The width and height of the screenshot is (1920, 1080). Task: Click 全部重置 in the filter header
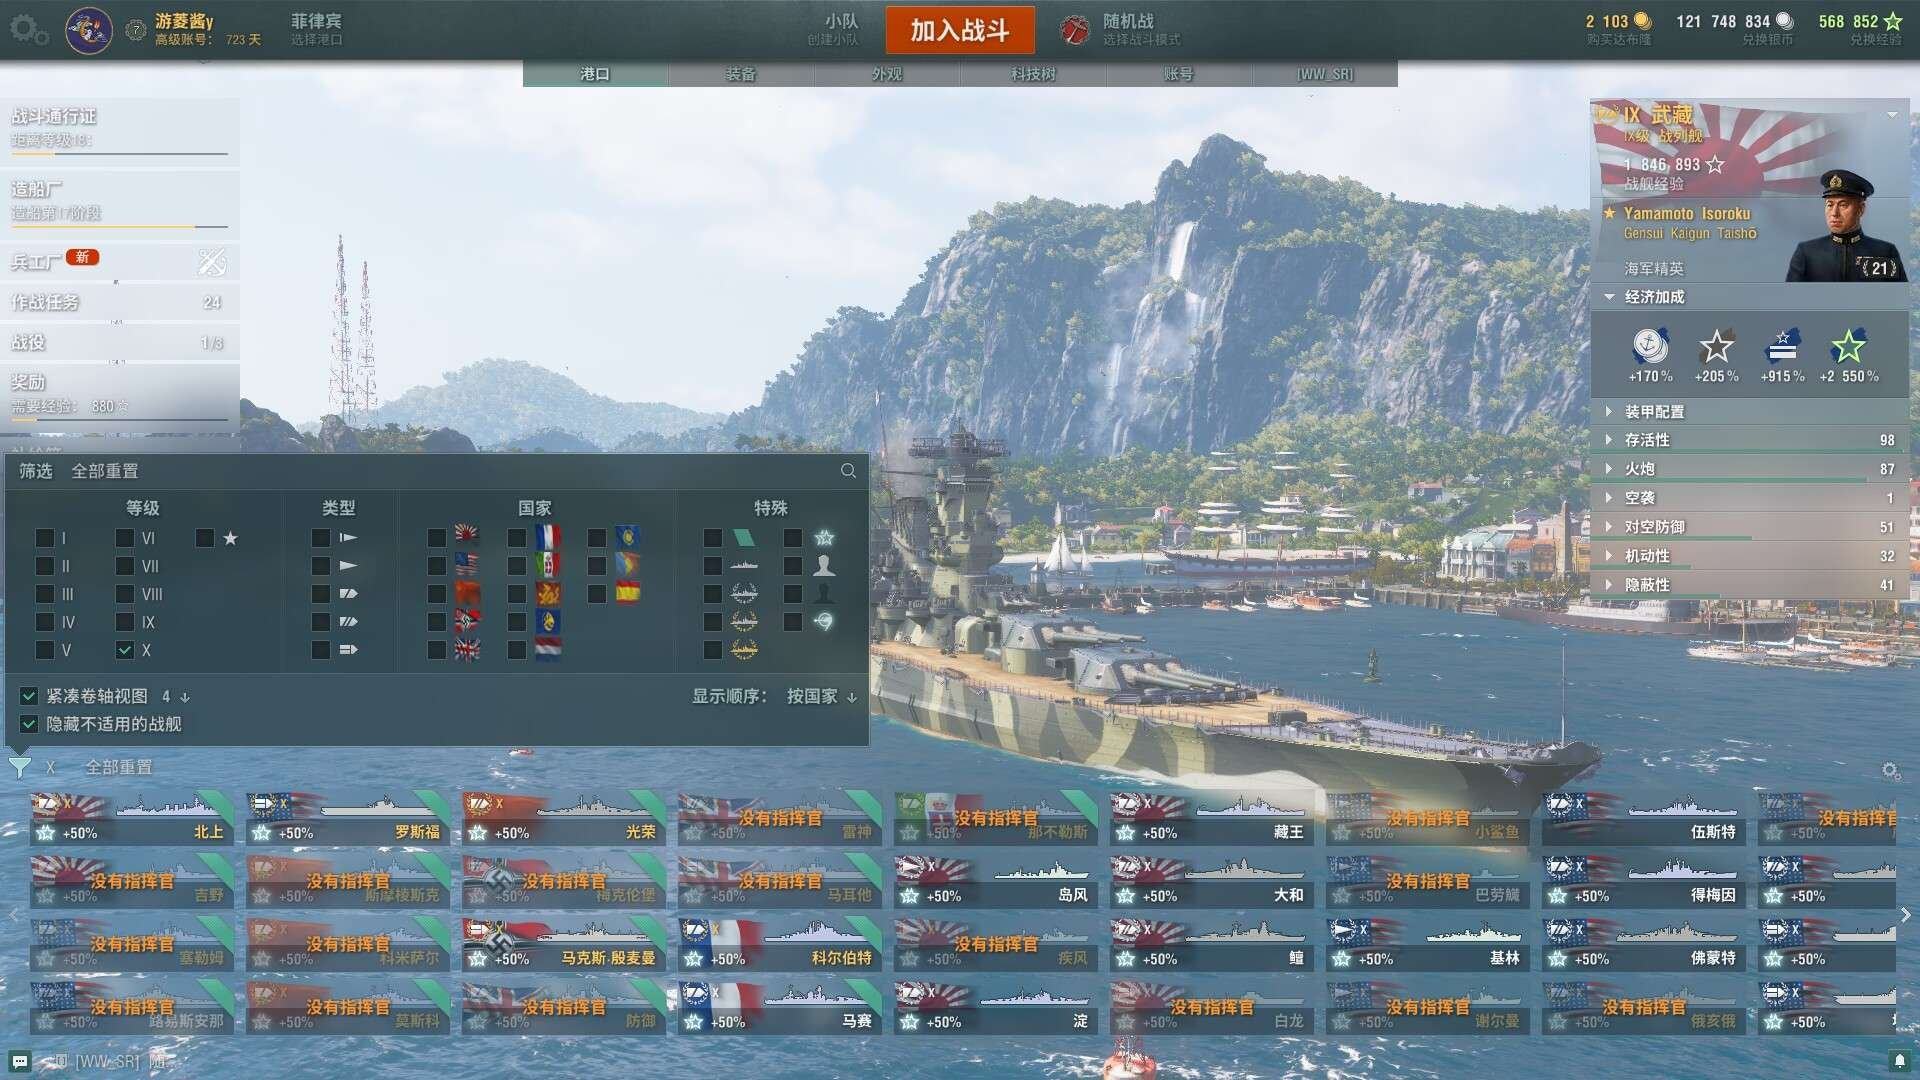click(105, 471)
